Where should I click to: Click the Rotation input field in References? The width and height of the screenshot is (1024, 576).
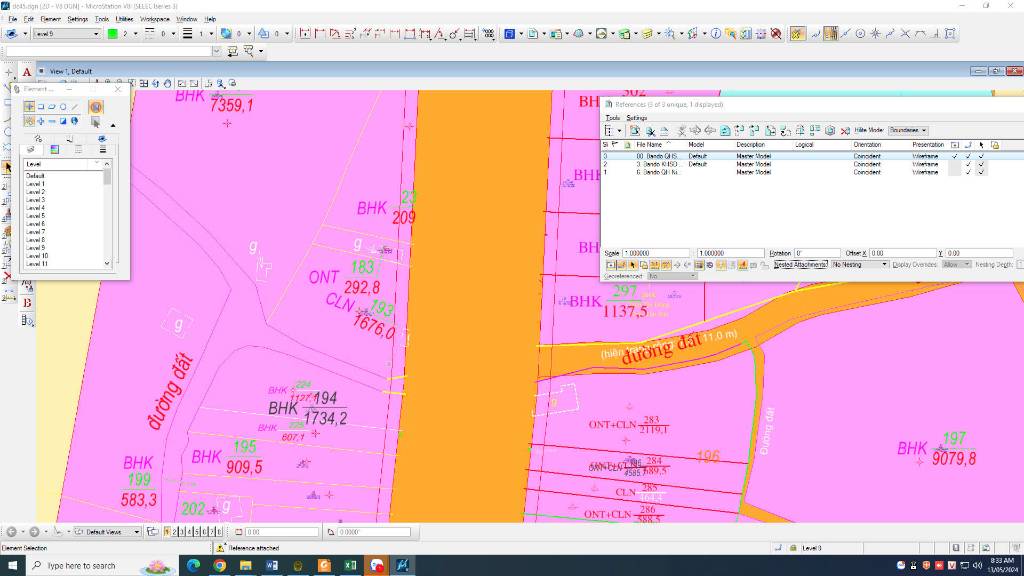point(817,253)
